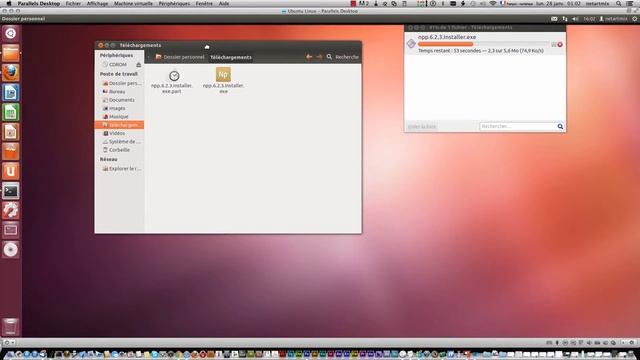Image resolution: width=640 pixels, height=360 pixels.
Task: Open the Ubuntu One launcher icon
Action: (x=11, y=171)
